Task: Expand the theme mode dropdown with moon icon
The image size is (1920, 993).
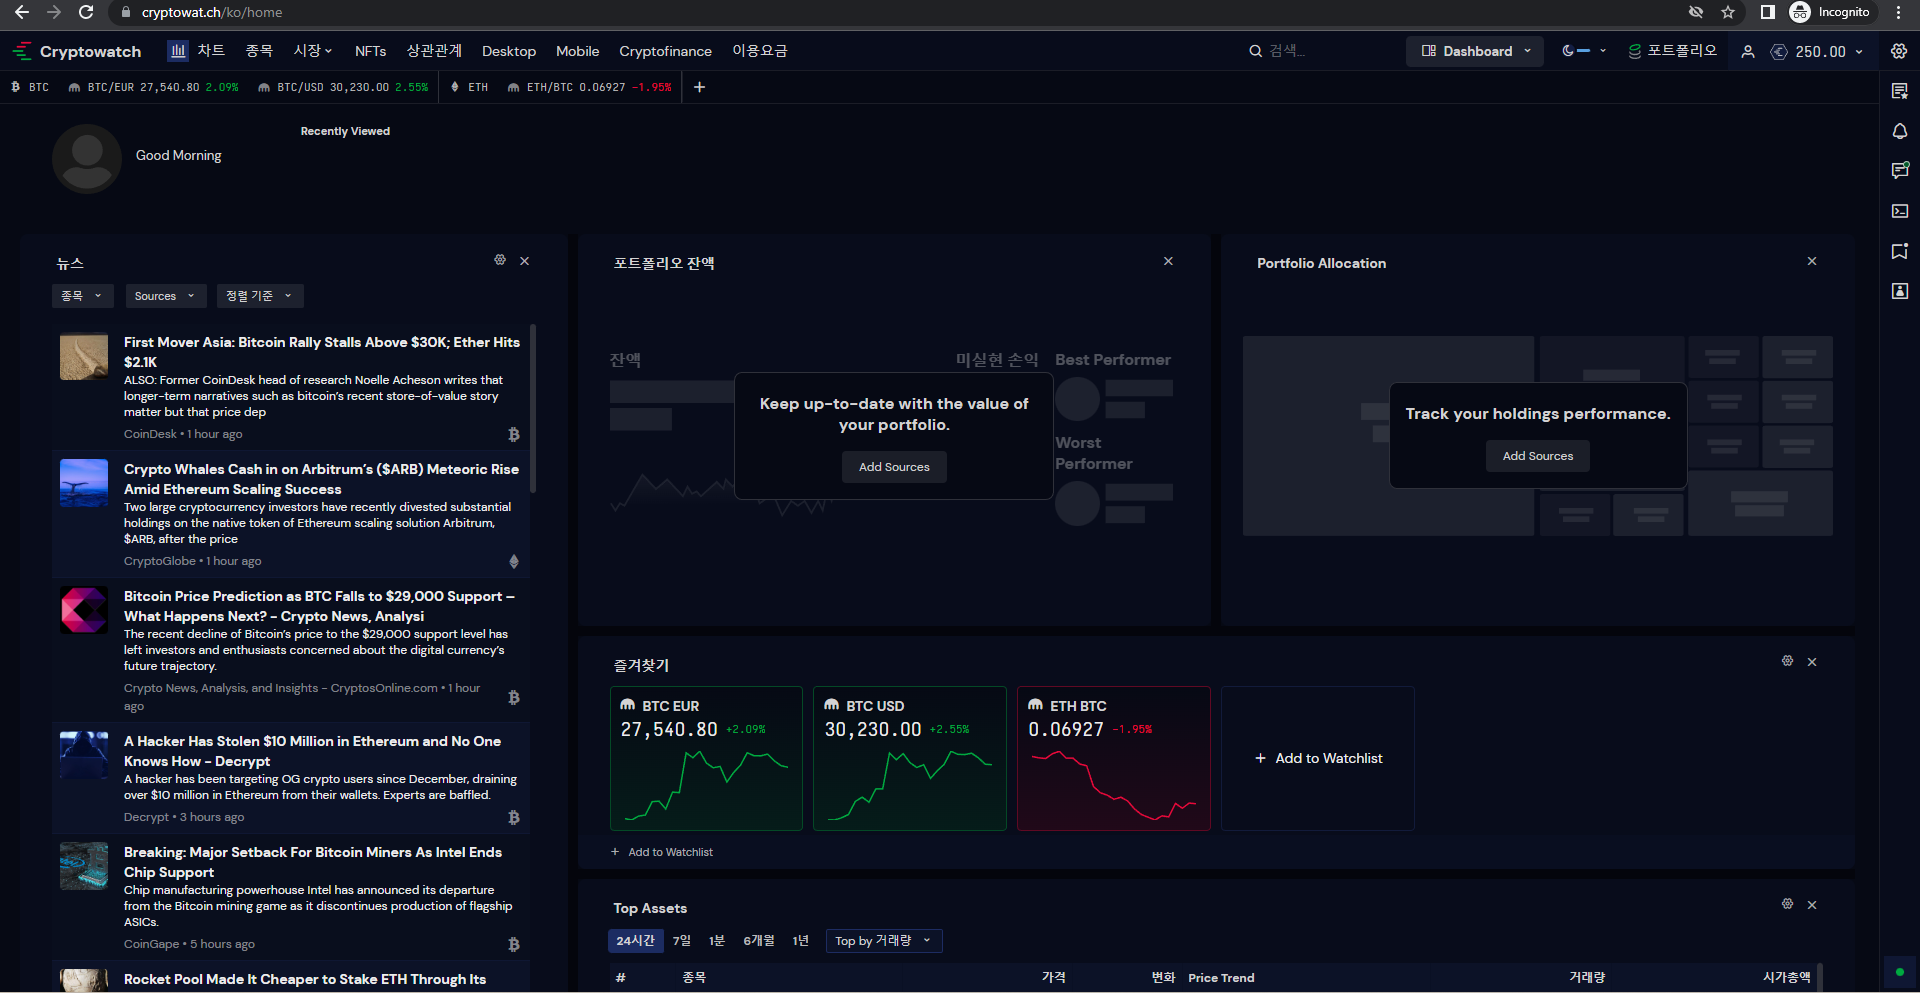Action: pyautogui.click(x=1584, y=51)
